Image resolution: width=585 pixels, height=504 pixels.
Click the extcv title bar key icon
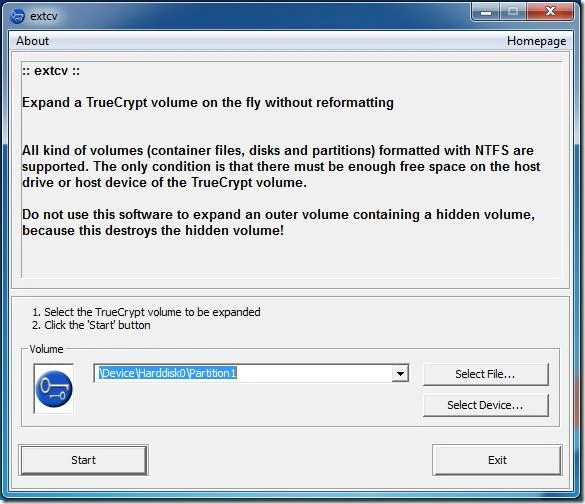point(17,16)
